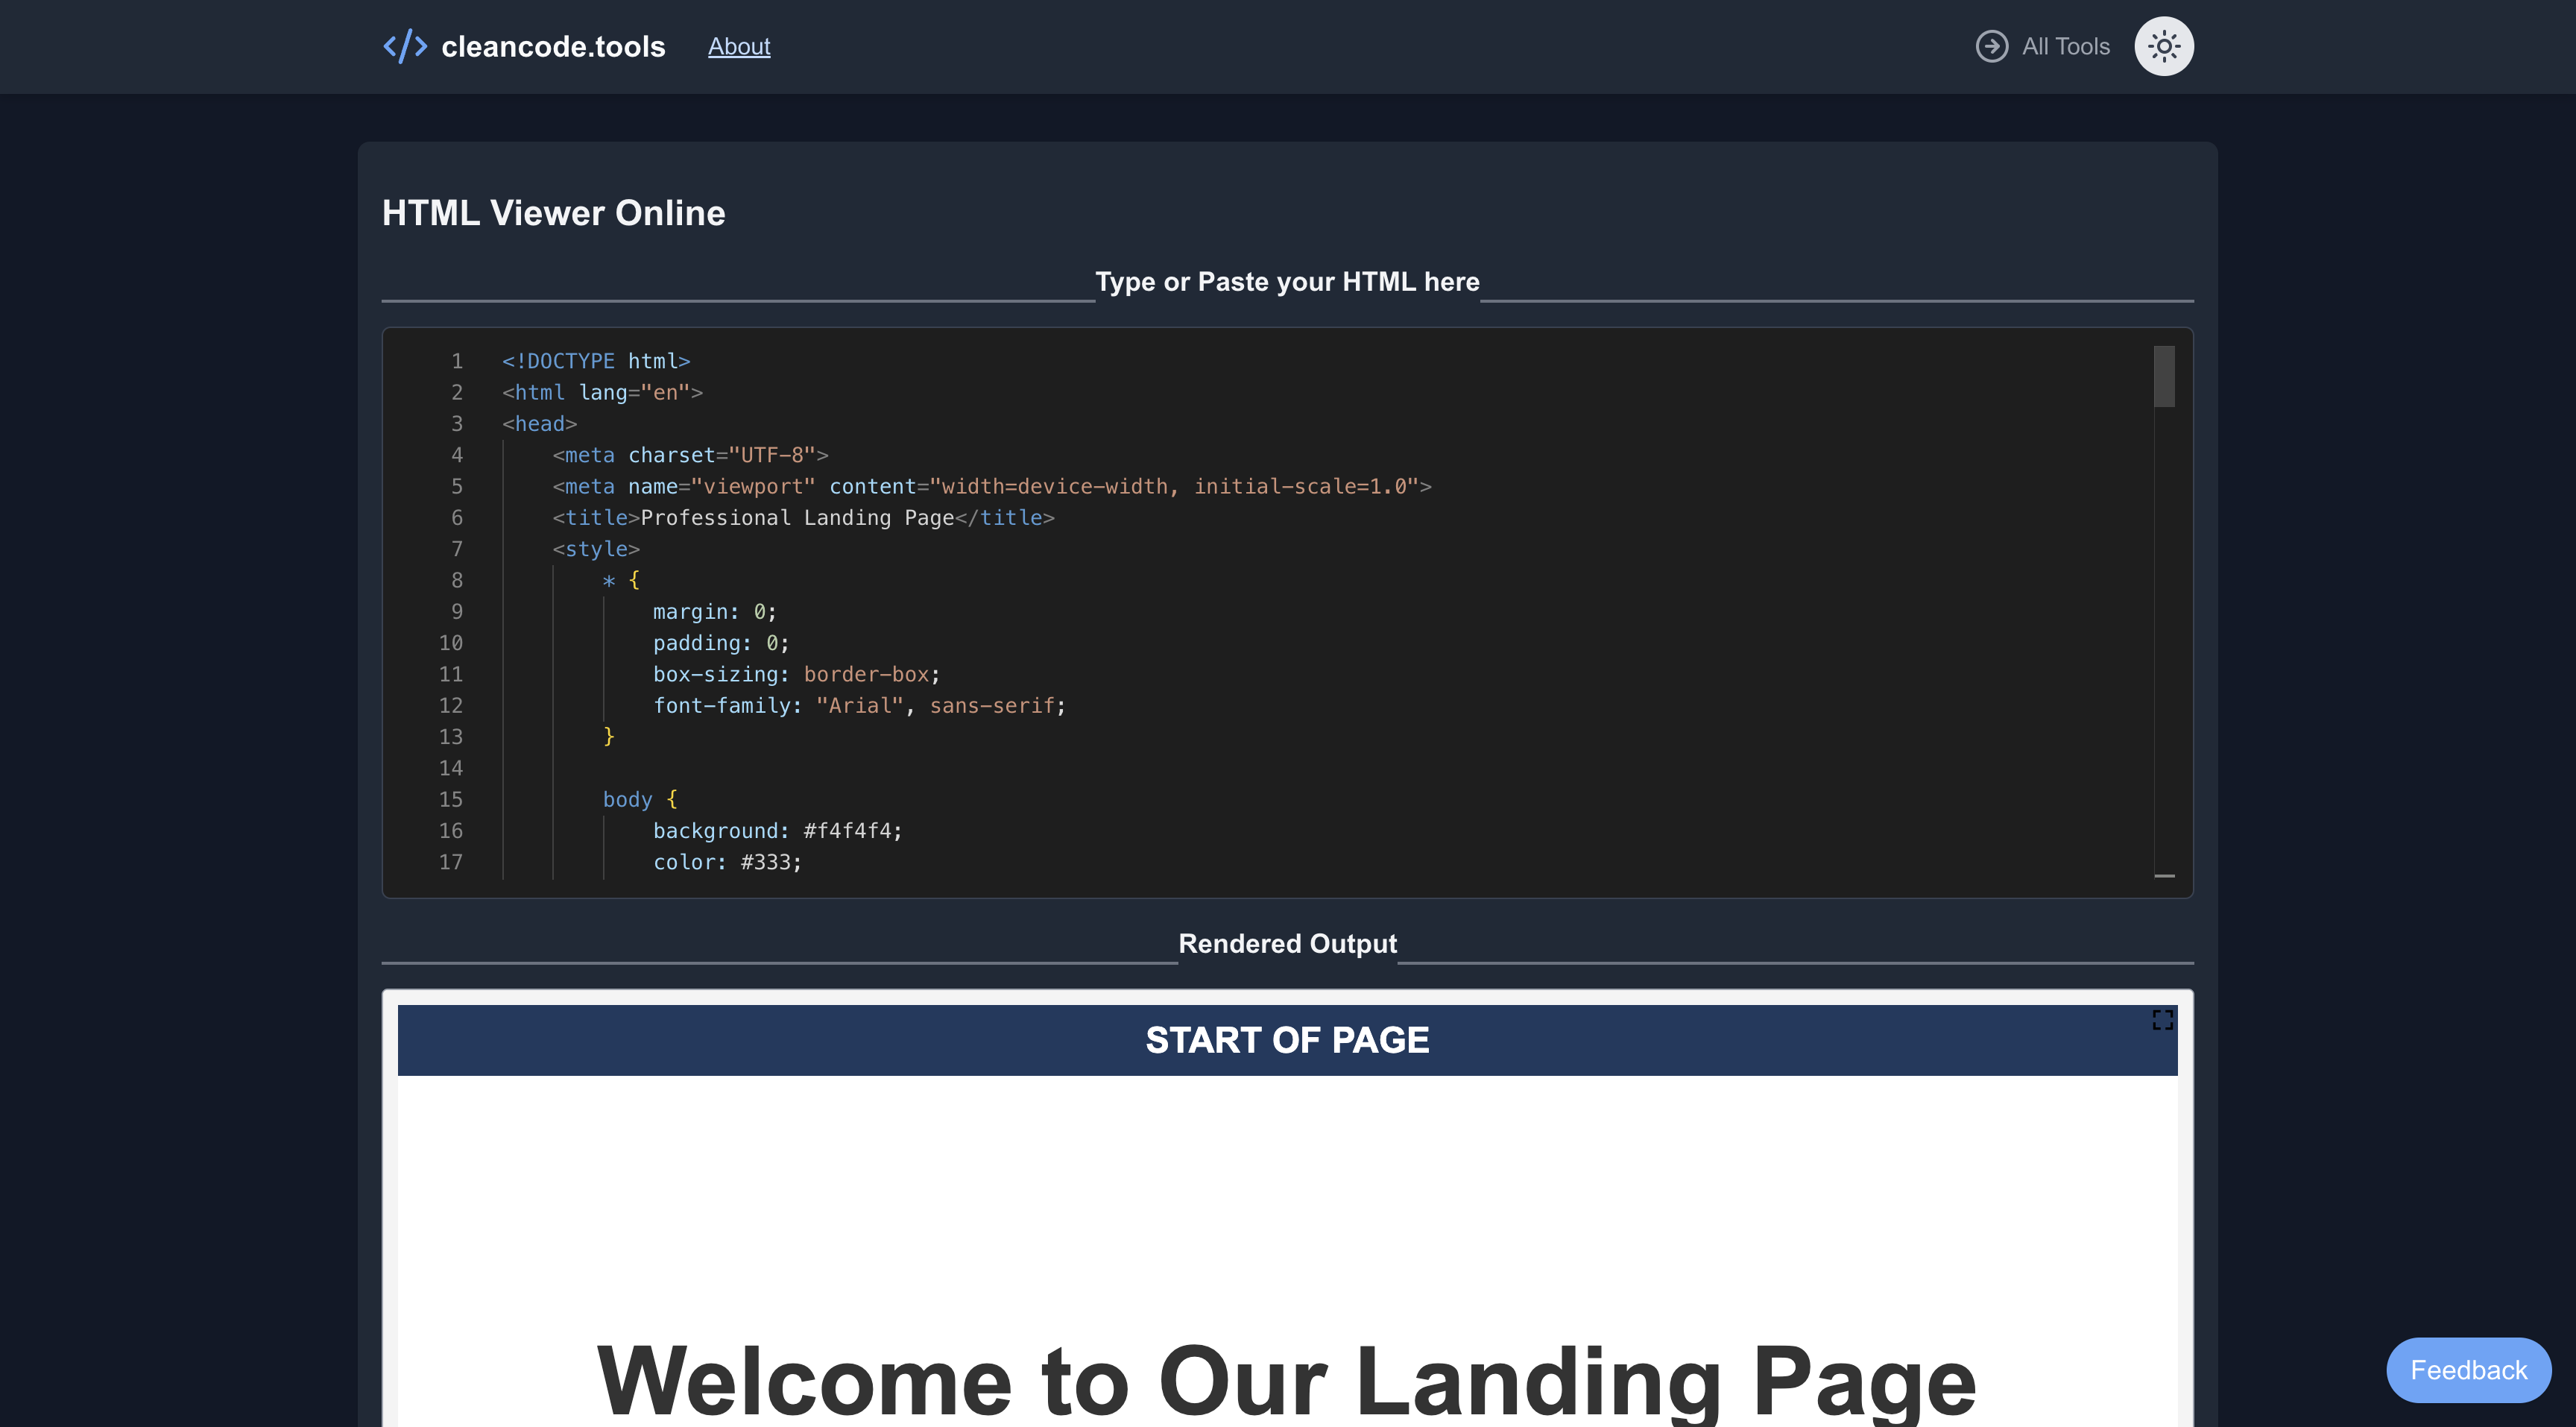Screen dimensions: 2576x1427
Task: Open the Feedback button
Action: point(2468,1369)
